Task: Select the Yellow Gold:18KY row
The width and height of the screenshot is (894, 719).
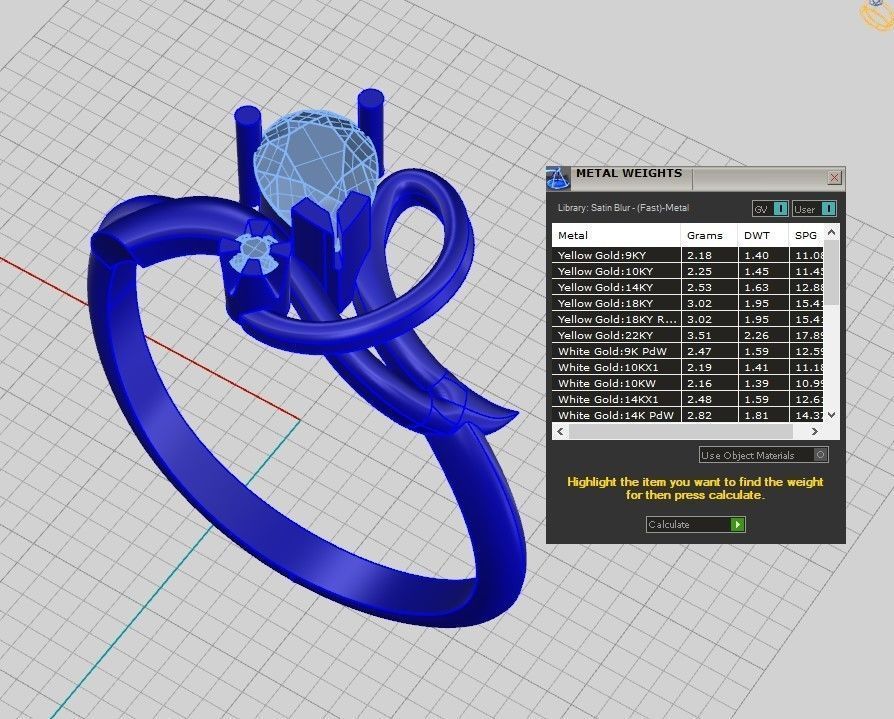Action: [688, 303]
